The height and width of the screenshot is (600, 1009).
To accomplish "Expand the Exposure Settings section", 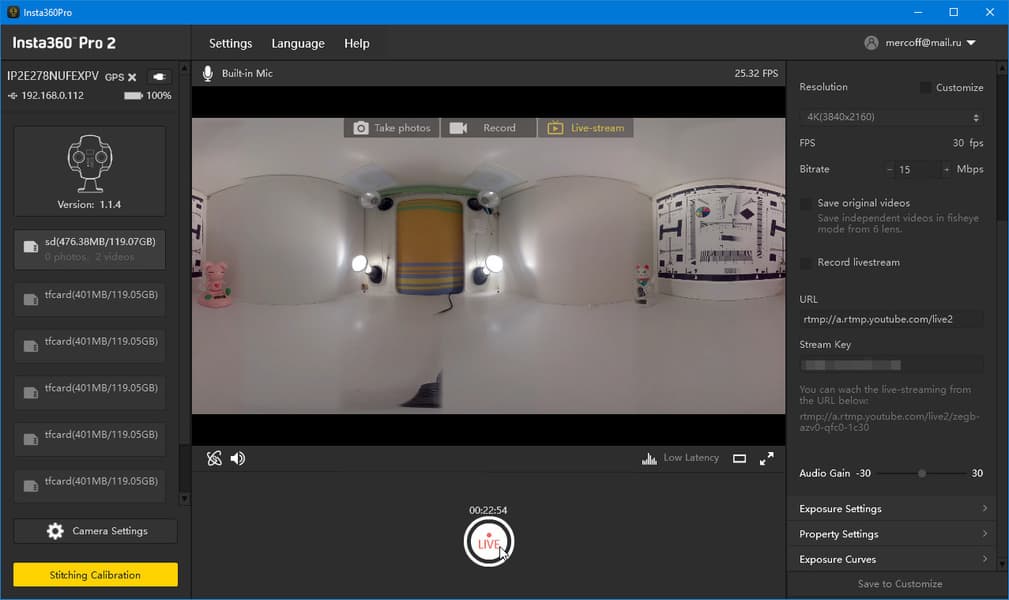I will click(x=892, y=509).
